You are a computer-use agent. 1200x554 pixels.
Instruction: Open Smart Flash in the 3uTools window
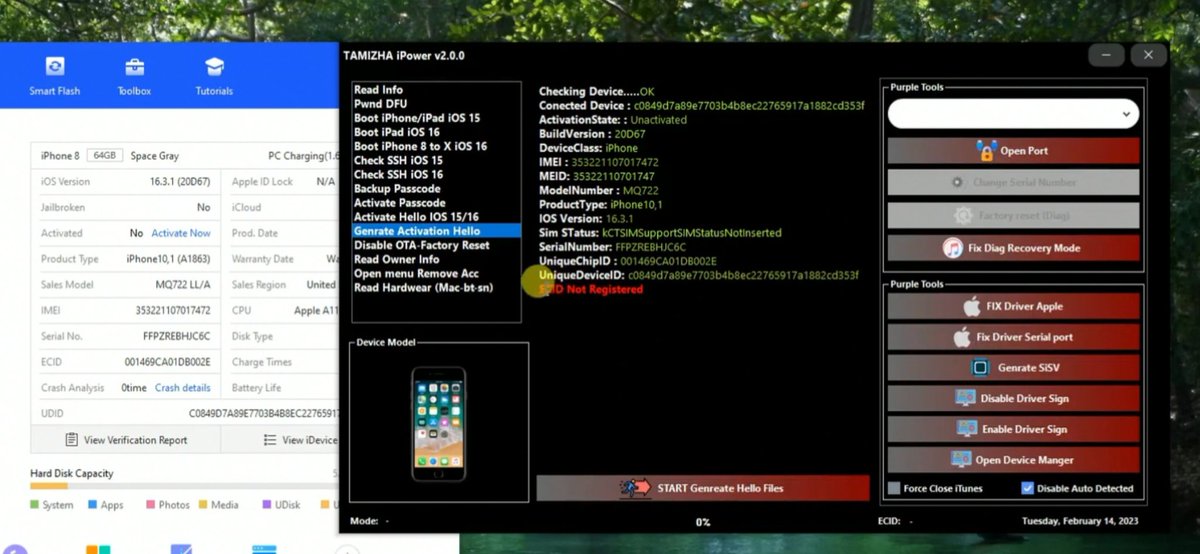[55, 77]
